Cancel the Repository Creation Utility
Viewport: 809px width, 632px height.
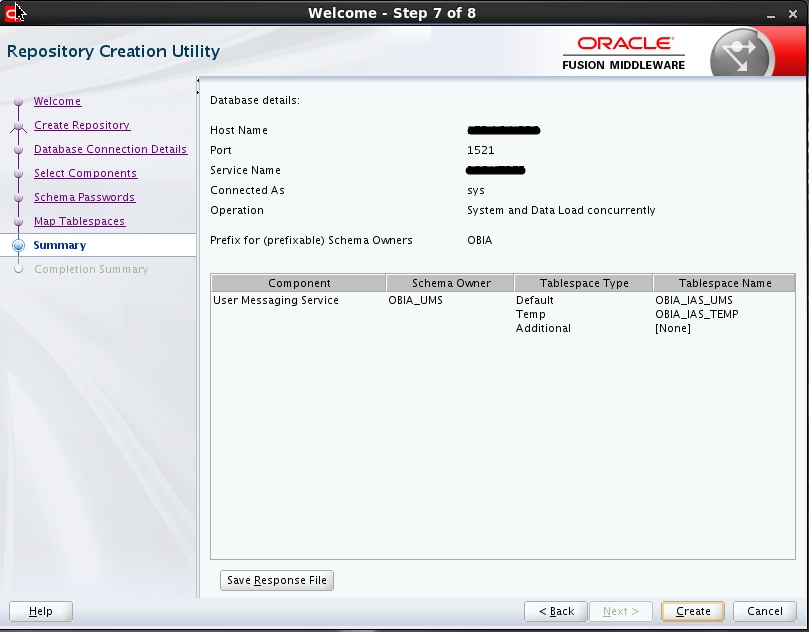[x=765, y=611]
